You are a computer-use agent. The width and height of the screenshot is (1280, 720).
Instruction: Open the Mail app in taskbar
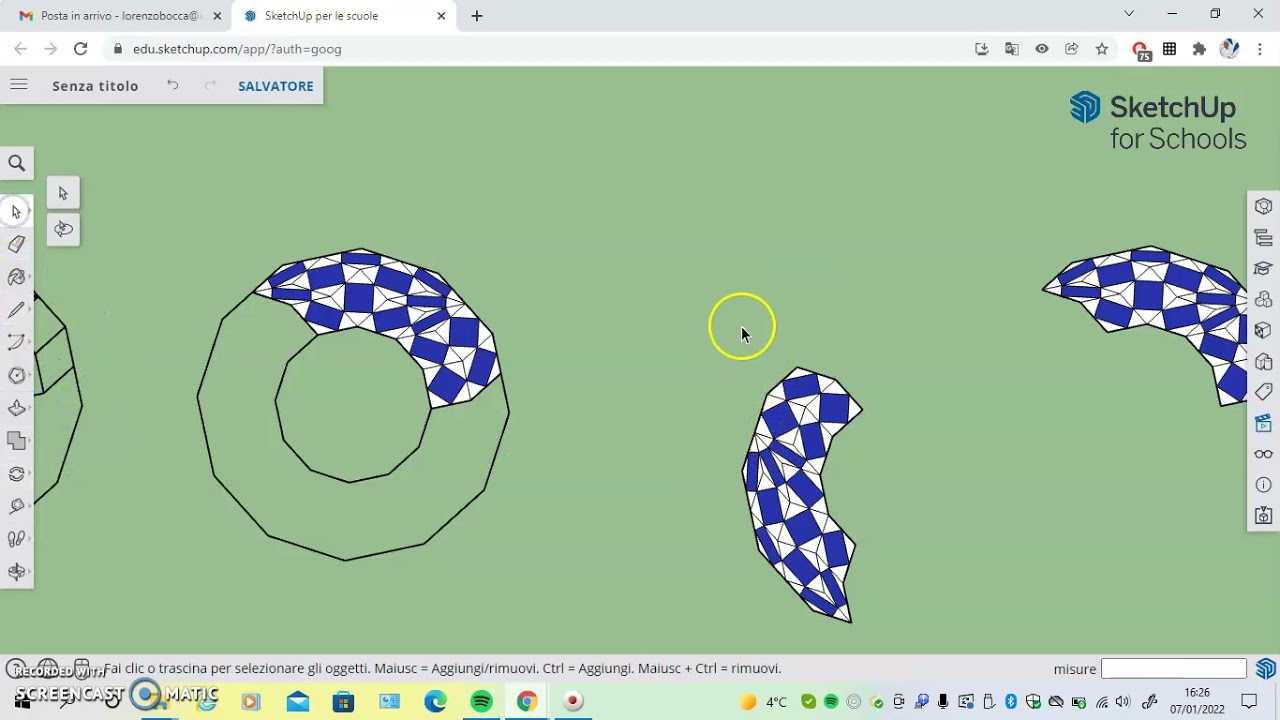(298, 701)
